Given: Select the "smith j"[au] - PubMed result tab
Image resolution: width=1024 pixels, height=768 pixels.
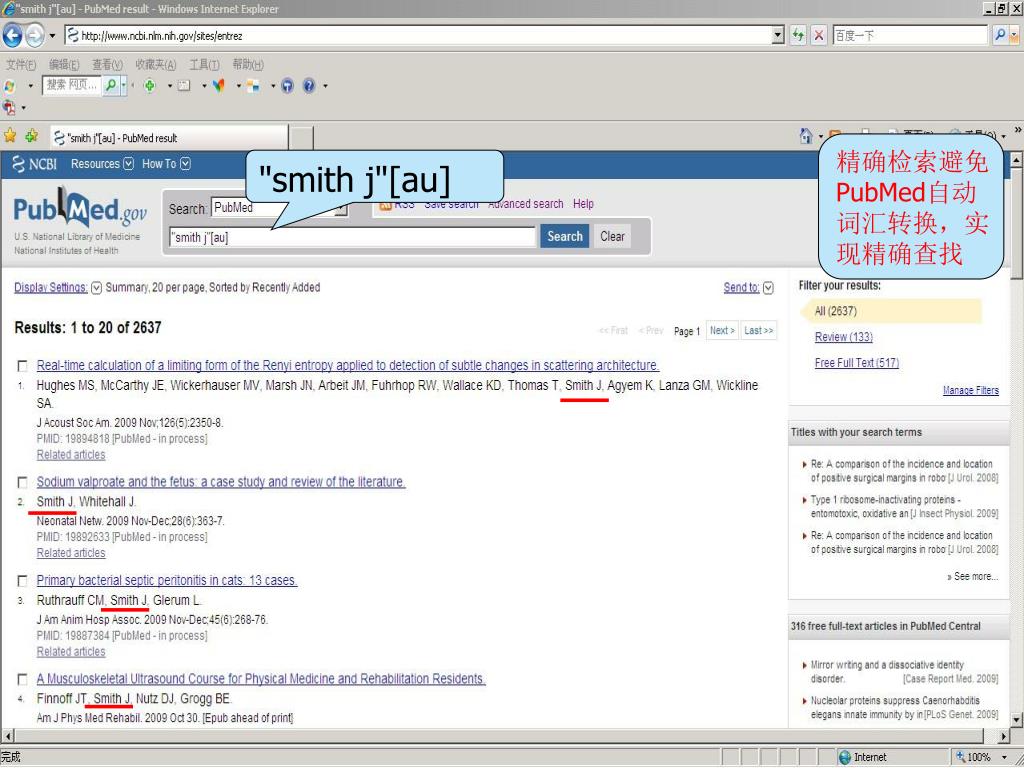Looking at the screenshot, I should (169, 138).
